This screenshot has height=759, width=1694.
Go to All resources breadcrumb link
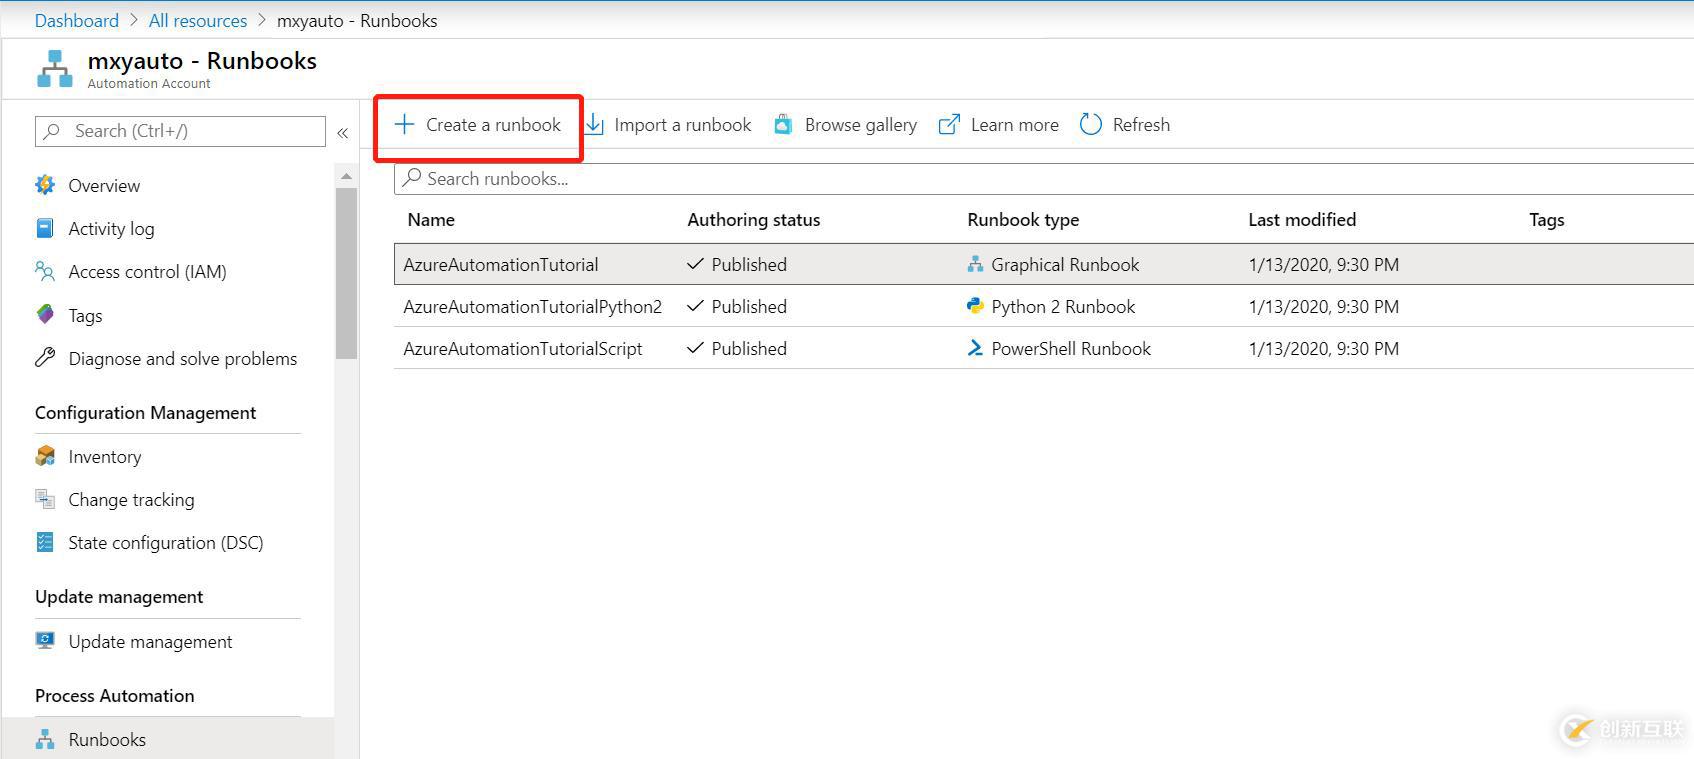(198, 20)
